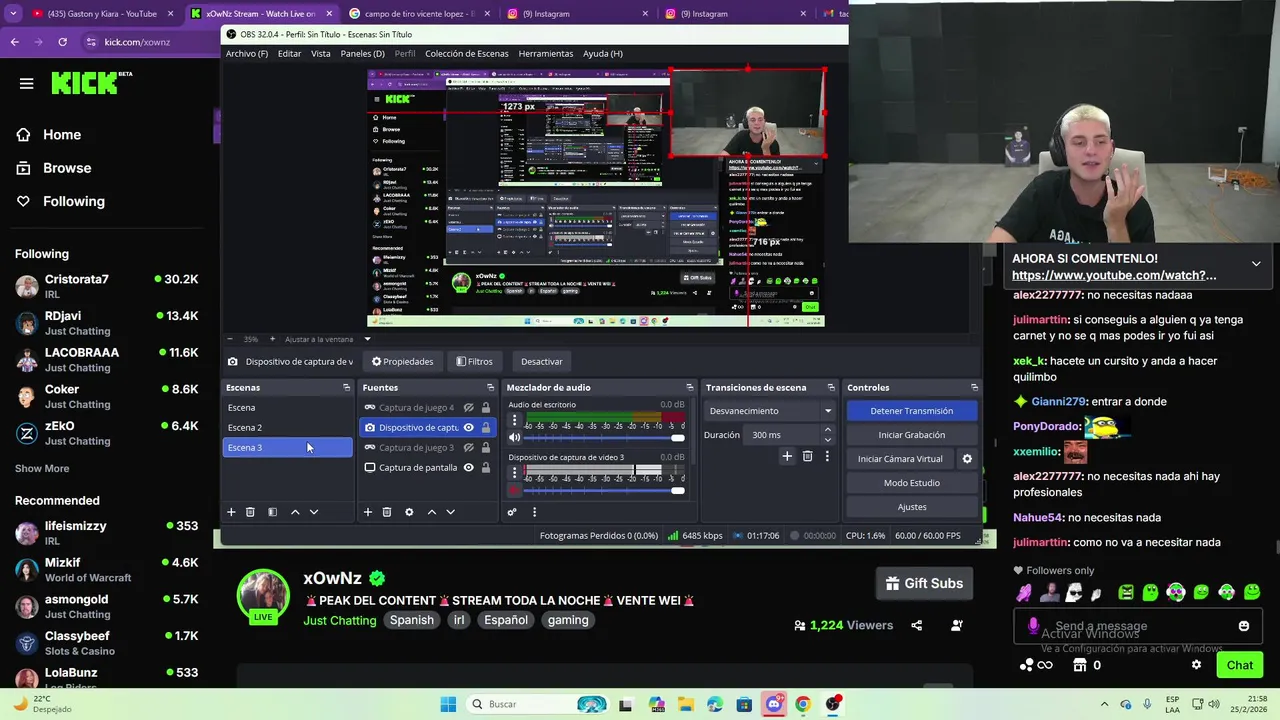Toggle Kick sidebar hamburger menu
1280x720 pixels.
point(27,83)
